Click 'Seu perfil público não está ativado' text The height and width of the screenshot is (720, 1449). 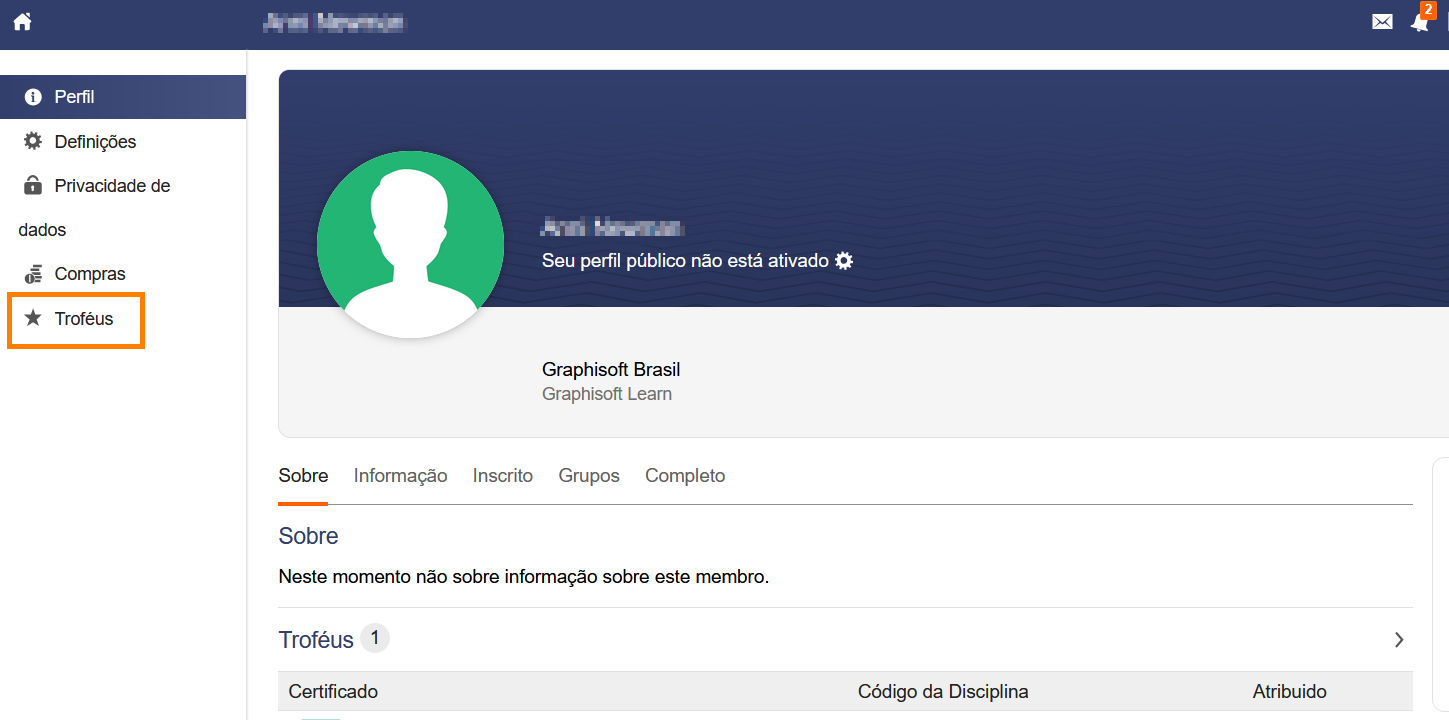coord(685,261)
